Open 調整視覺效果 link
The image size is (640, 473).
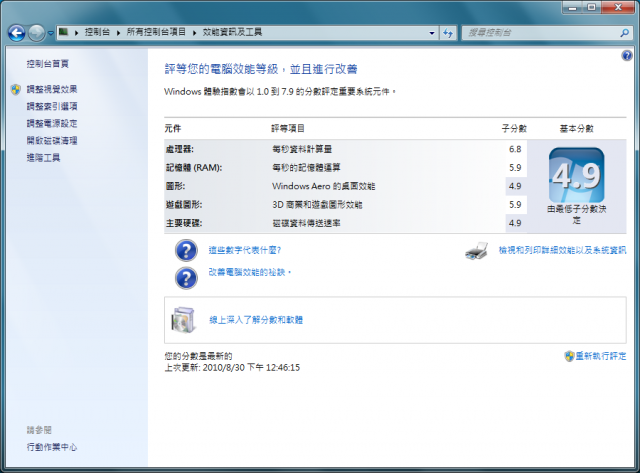pyautogui.click(x=52, y=89)
